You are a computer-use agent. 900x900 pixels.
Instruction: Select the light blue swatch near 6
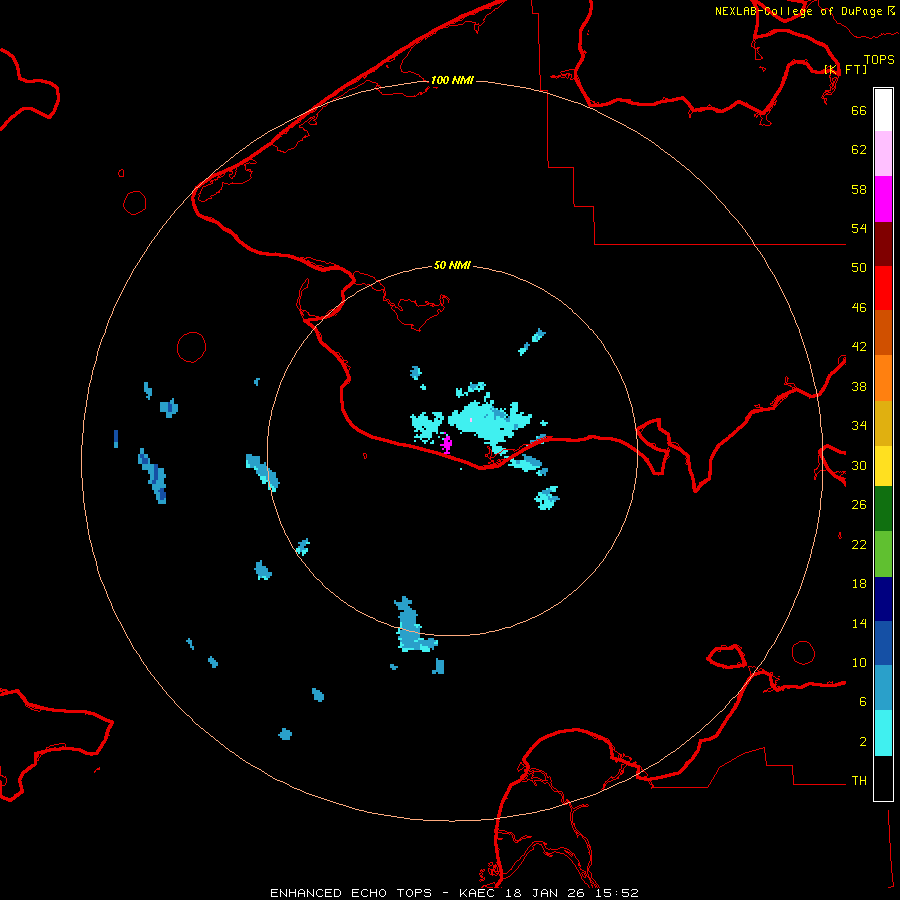click(883, 688)
